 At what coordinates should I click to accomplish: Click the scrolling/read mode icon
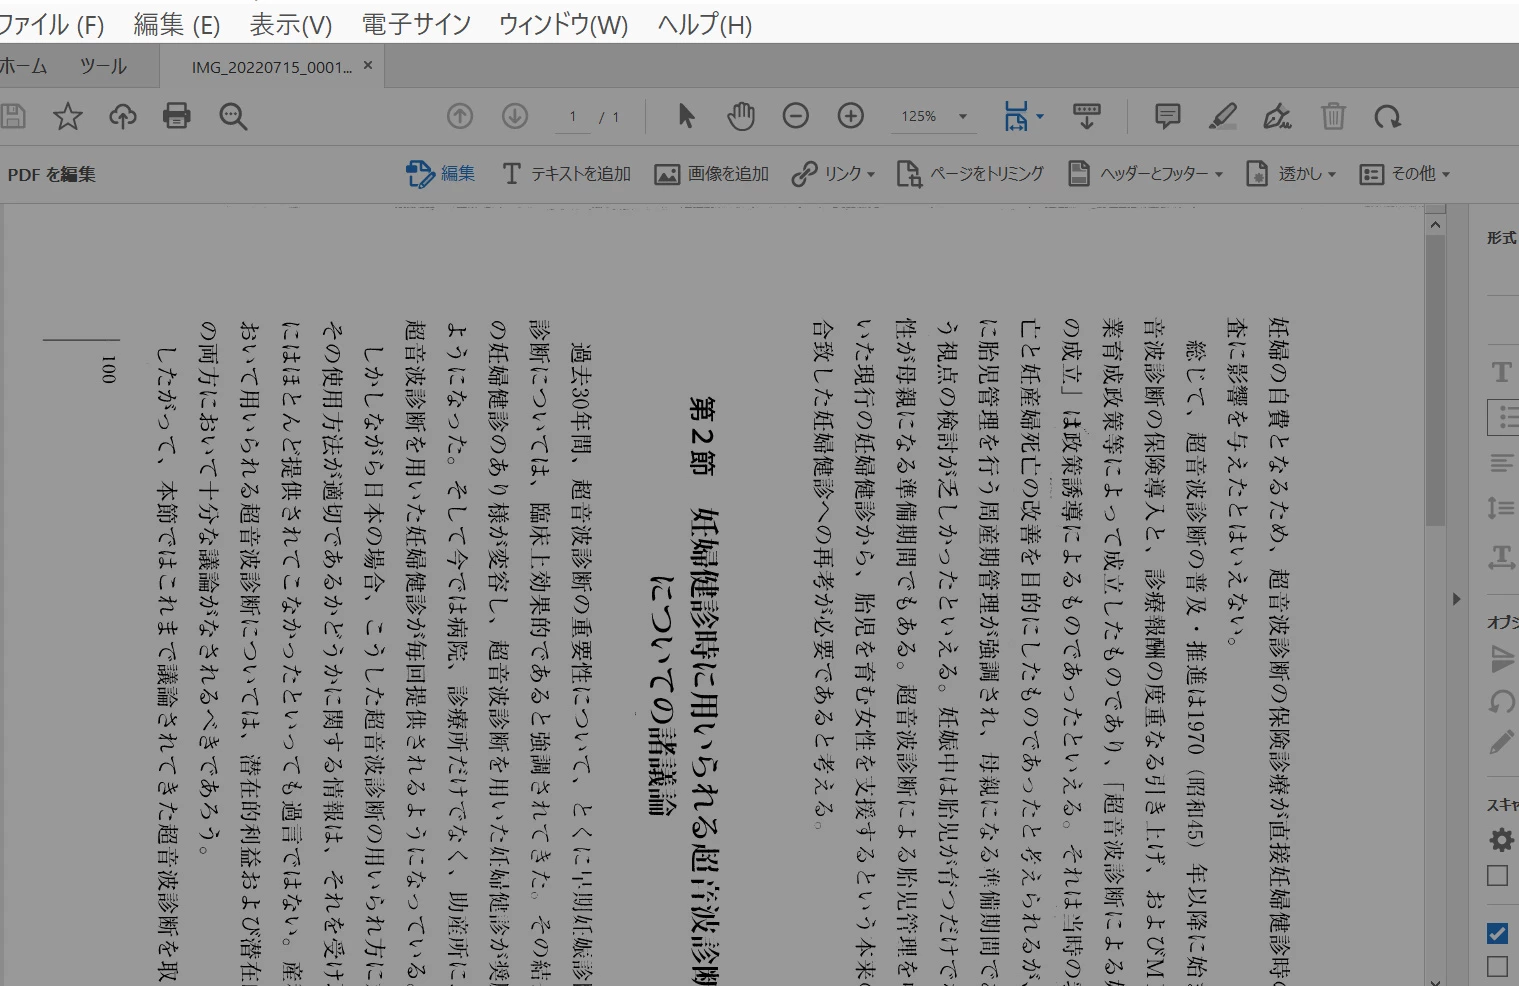coord(1087,116)
